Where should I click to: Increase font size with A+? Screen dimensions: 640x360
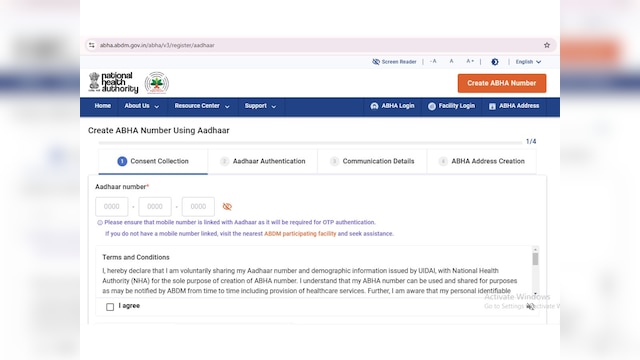[x=470, y=61]
